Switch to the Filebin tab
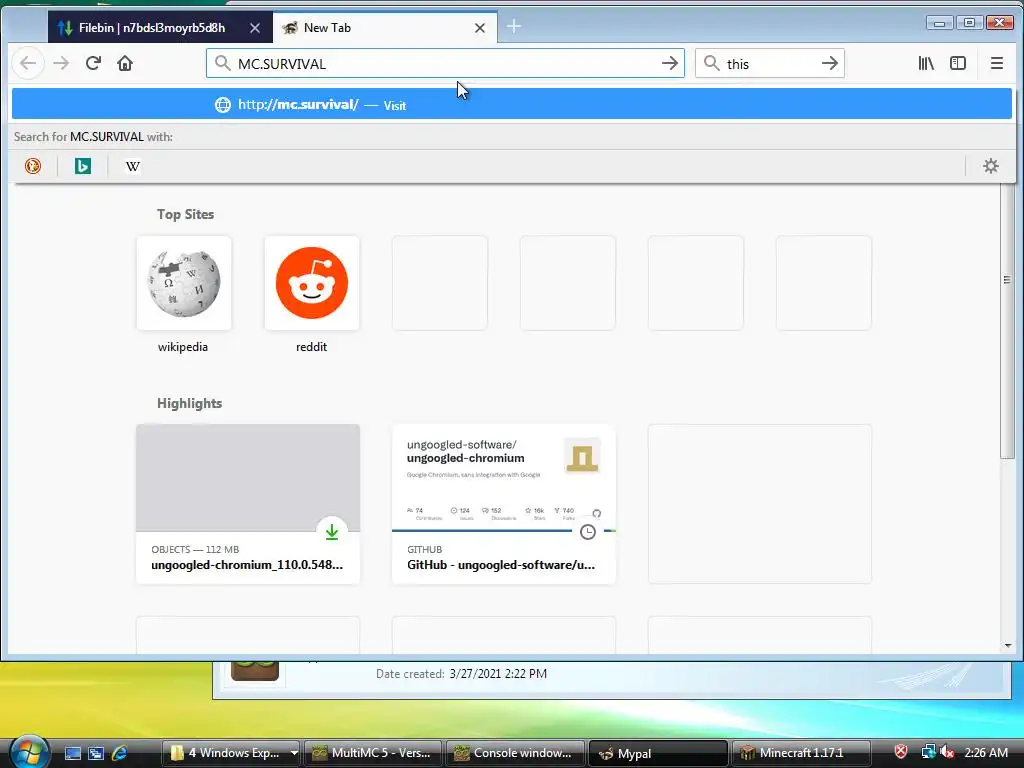The height and width of the screenshot is (768, 1024). coord(160,27)
